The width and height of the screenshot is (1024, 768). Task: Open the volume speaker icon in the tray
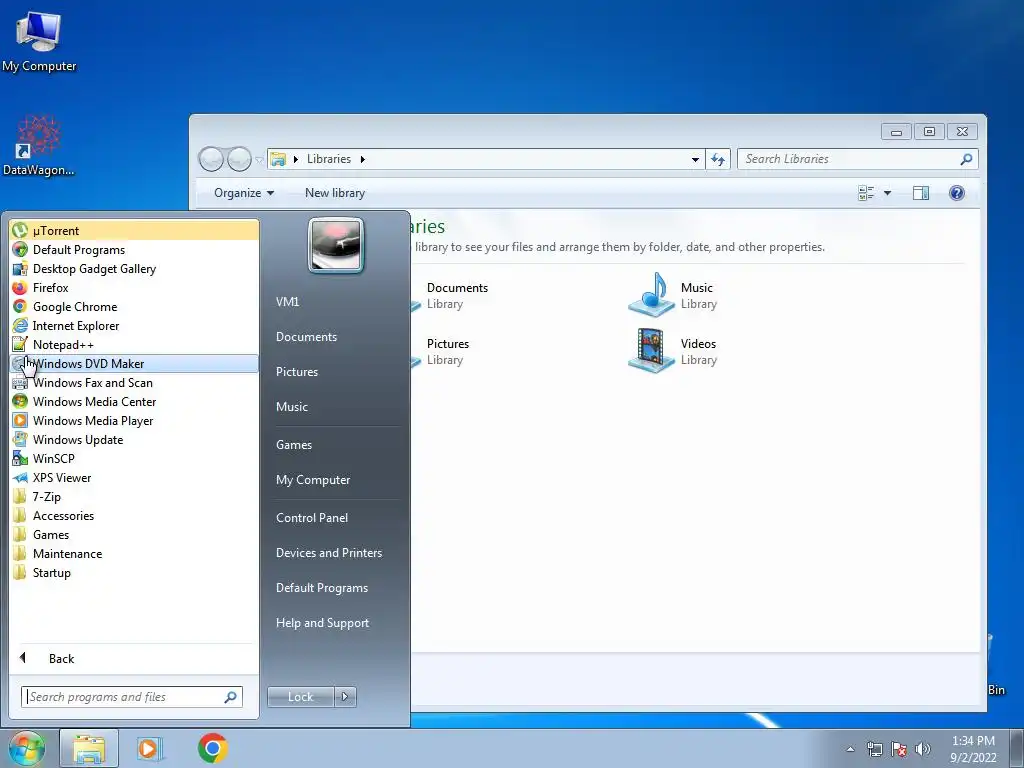922,749
